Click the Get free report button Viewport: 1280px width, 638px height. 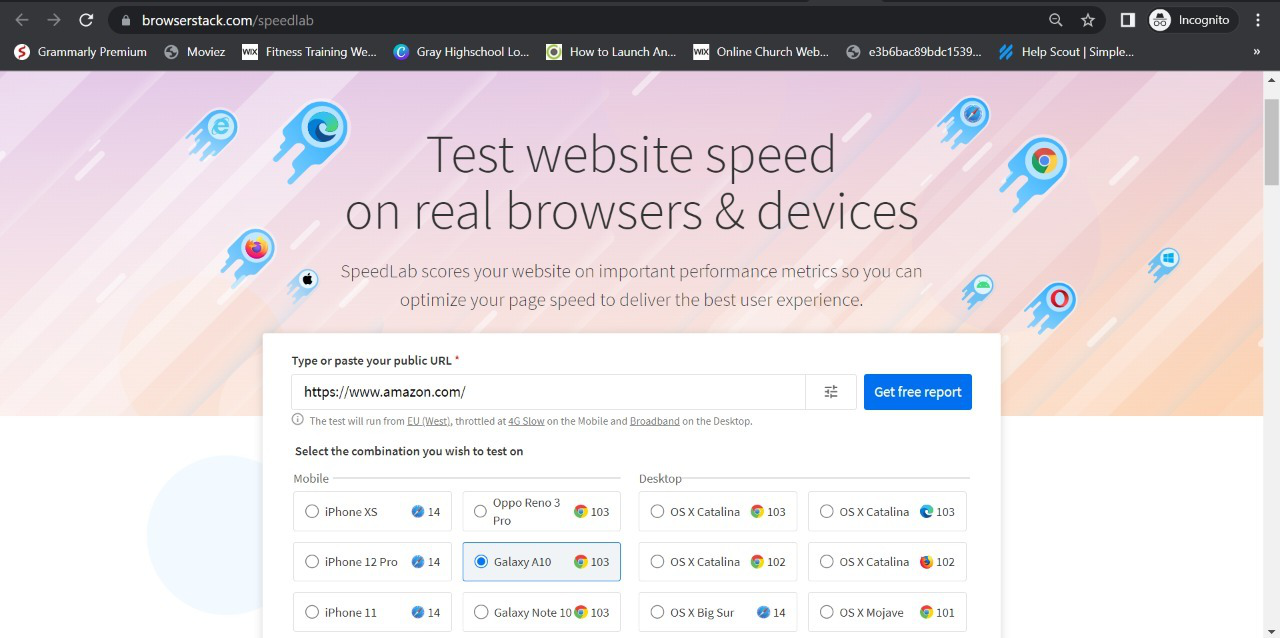(918, 392)
